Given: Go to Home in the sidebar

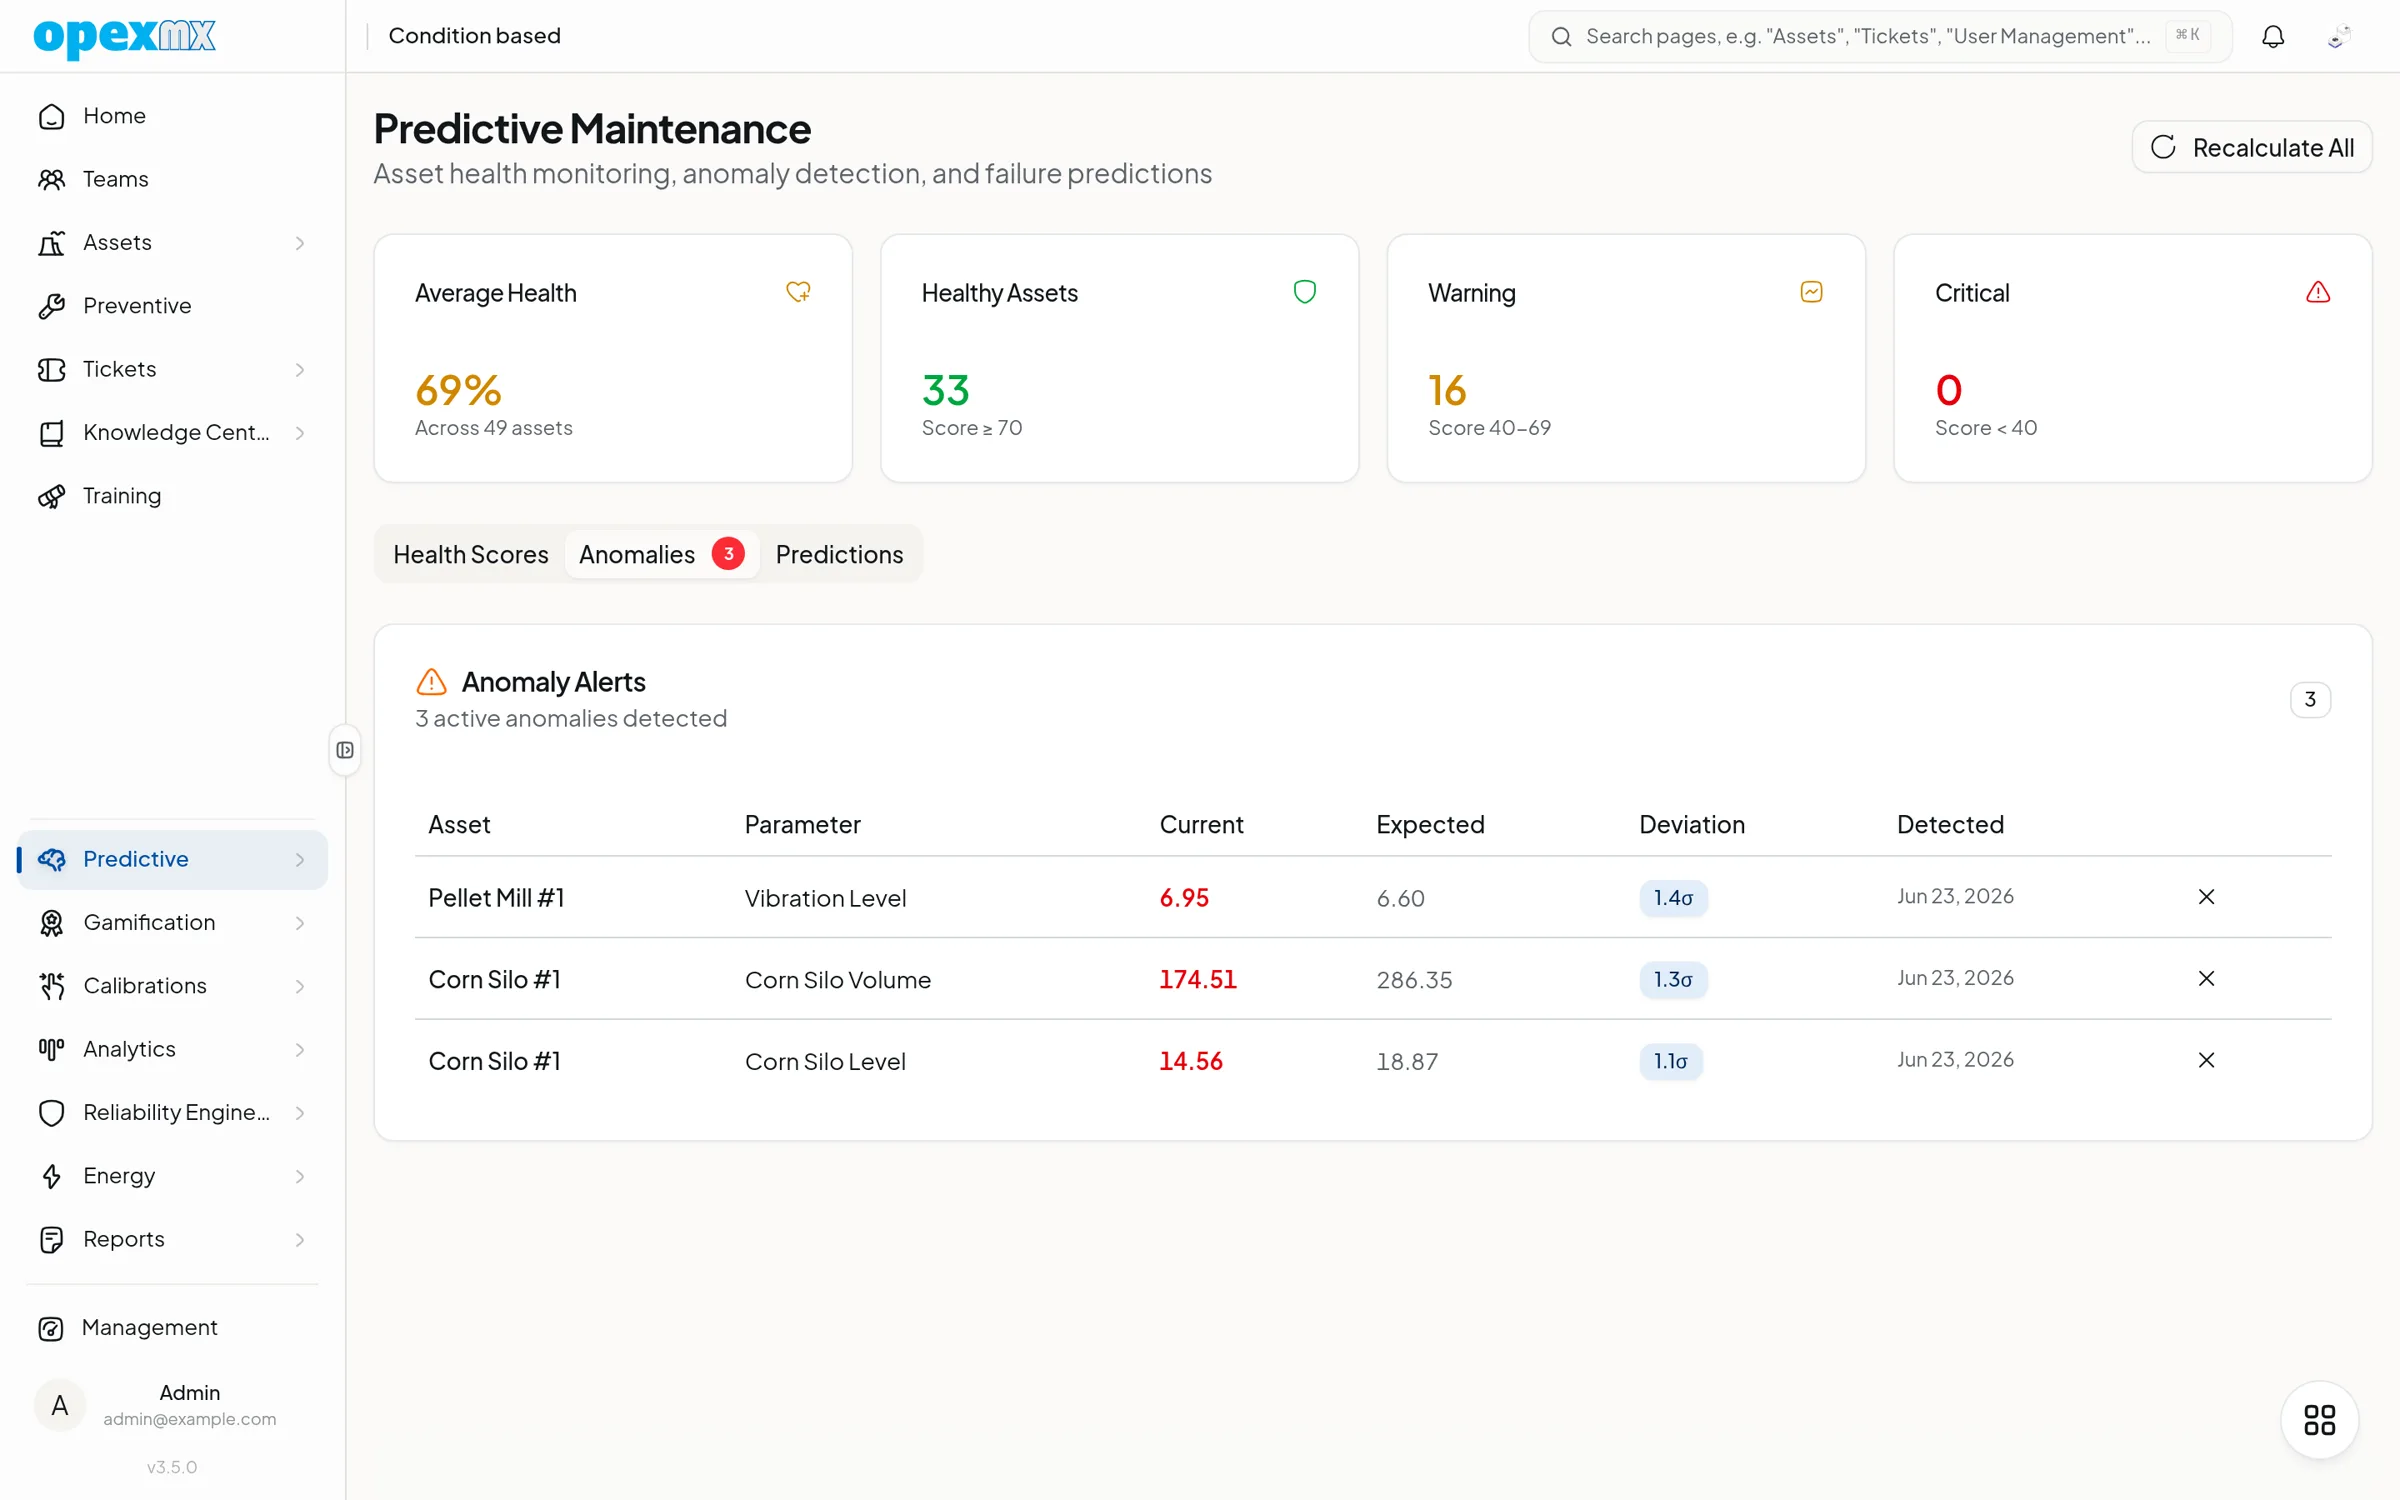Looking at the screenshot, I should coord(172,116).
